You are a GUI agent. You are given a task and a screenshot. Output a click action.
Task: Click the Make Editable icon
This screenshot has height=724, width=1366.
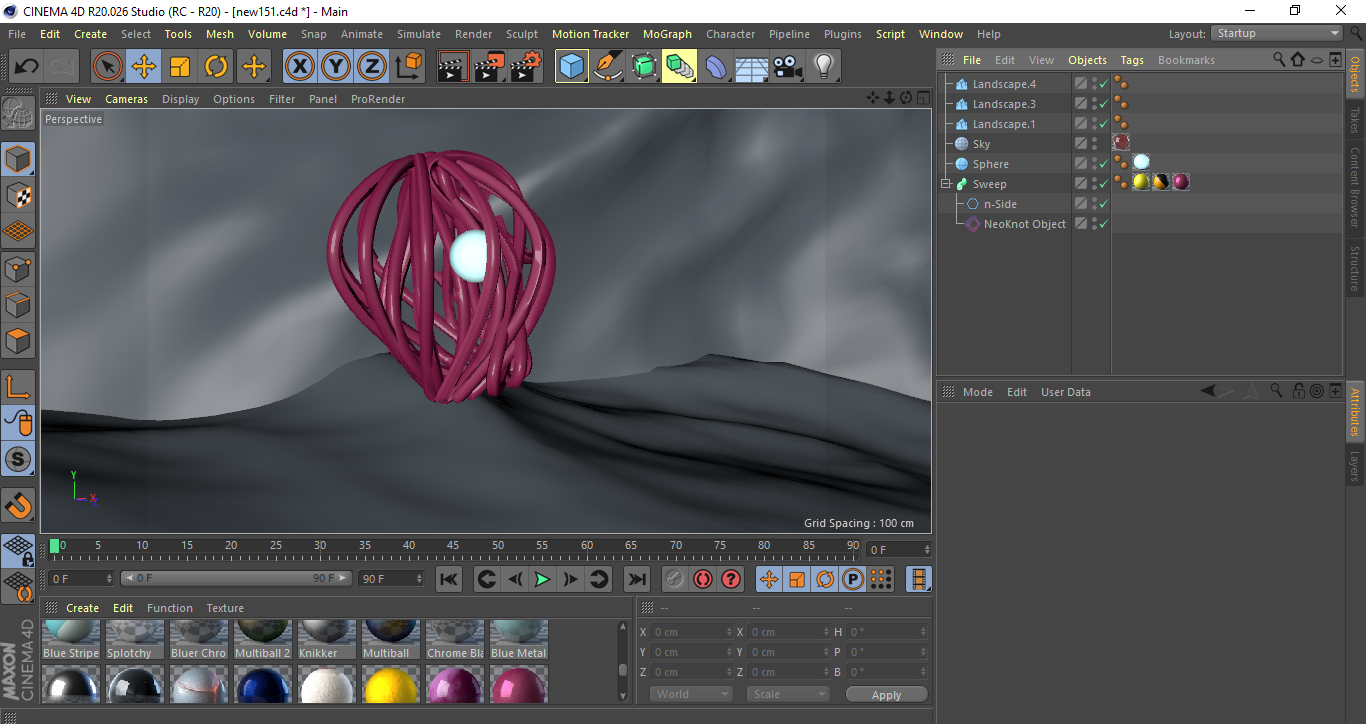[x=18, y=114]
